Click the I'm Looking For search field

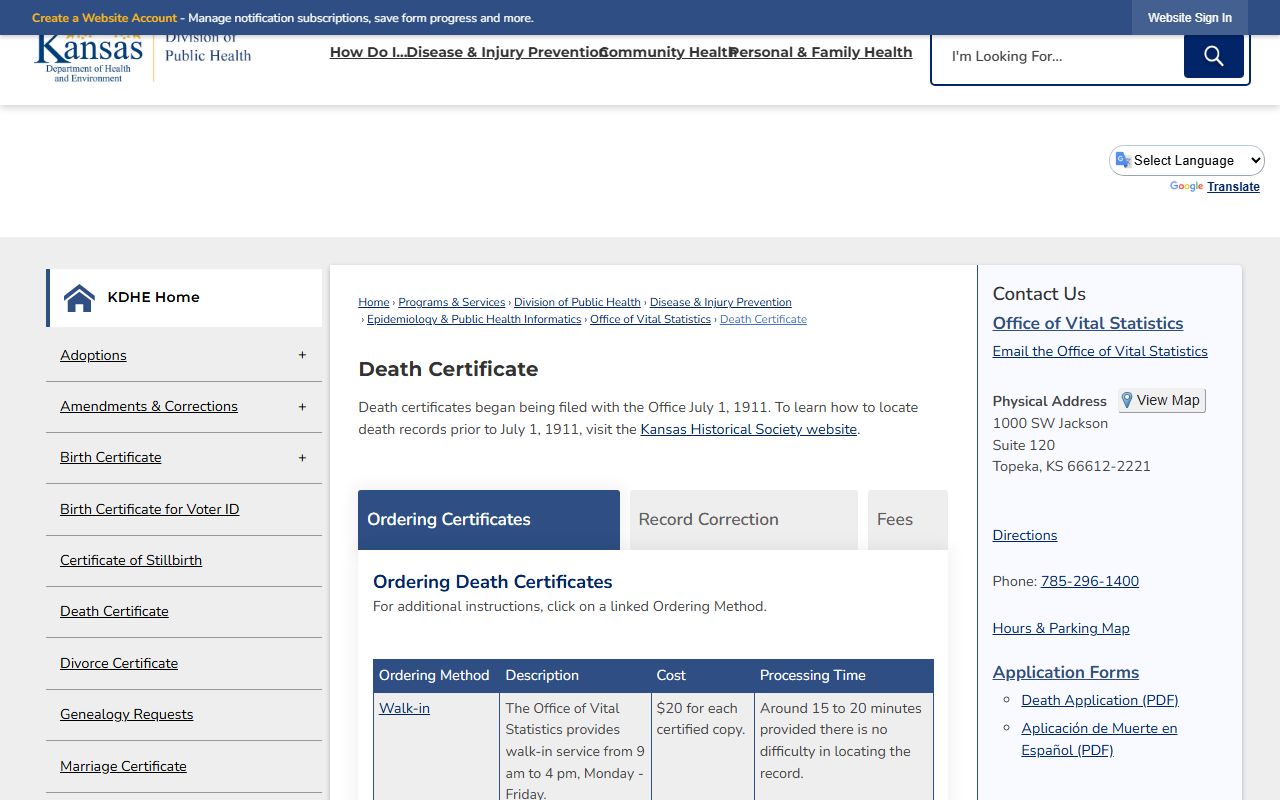(1058, 56)
